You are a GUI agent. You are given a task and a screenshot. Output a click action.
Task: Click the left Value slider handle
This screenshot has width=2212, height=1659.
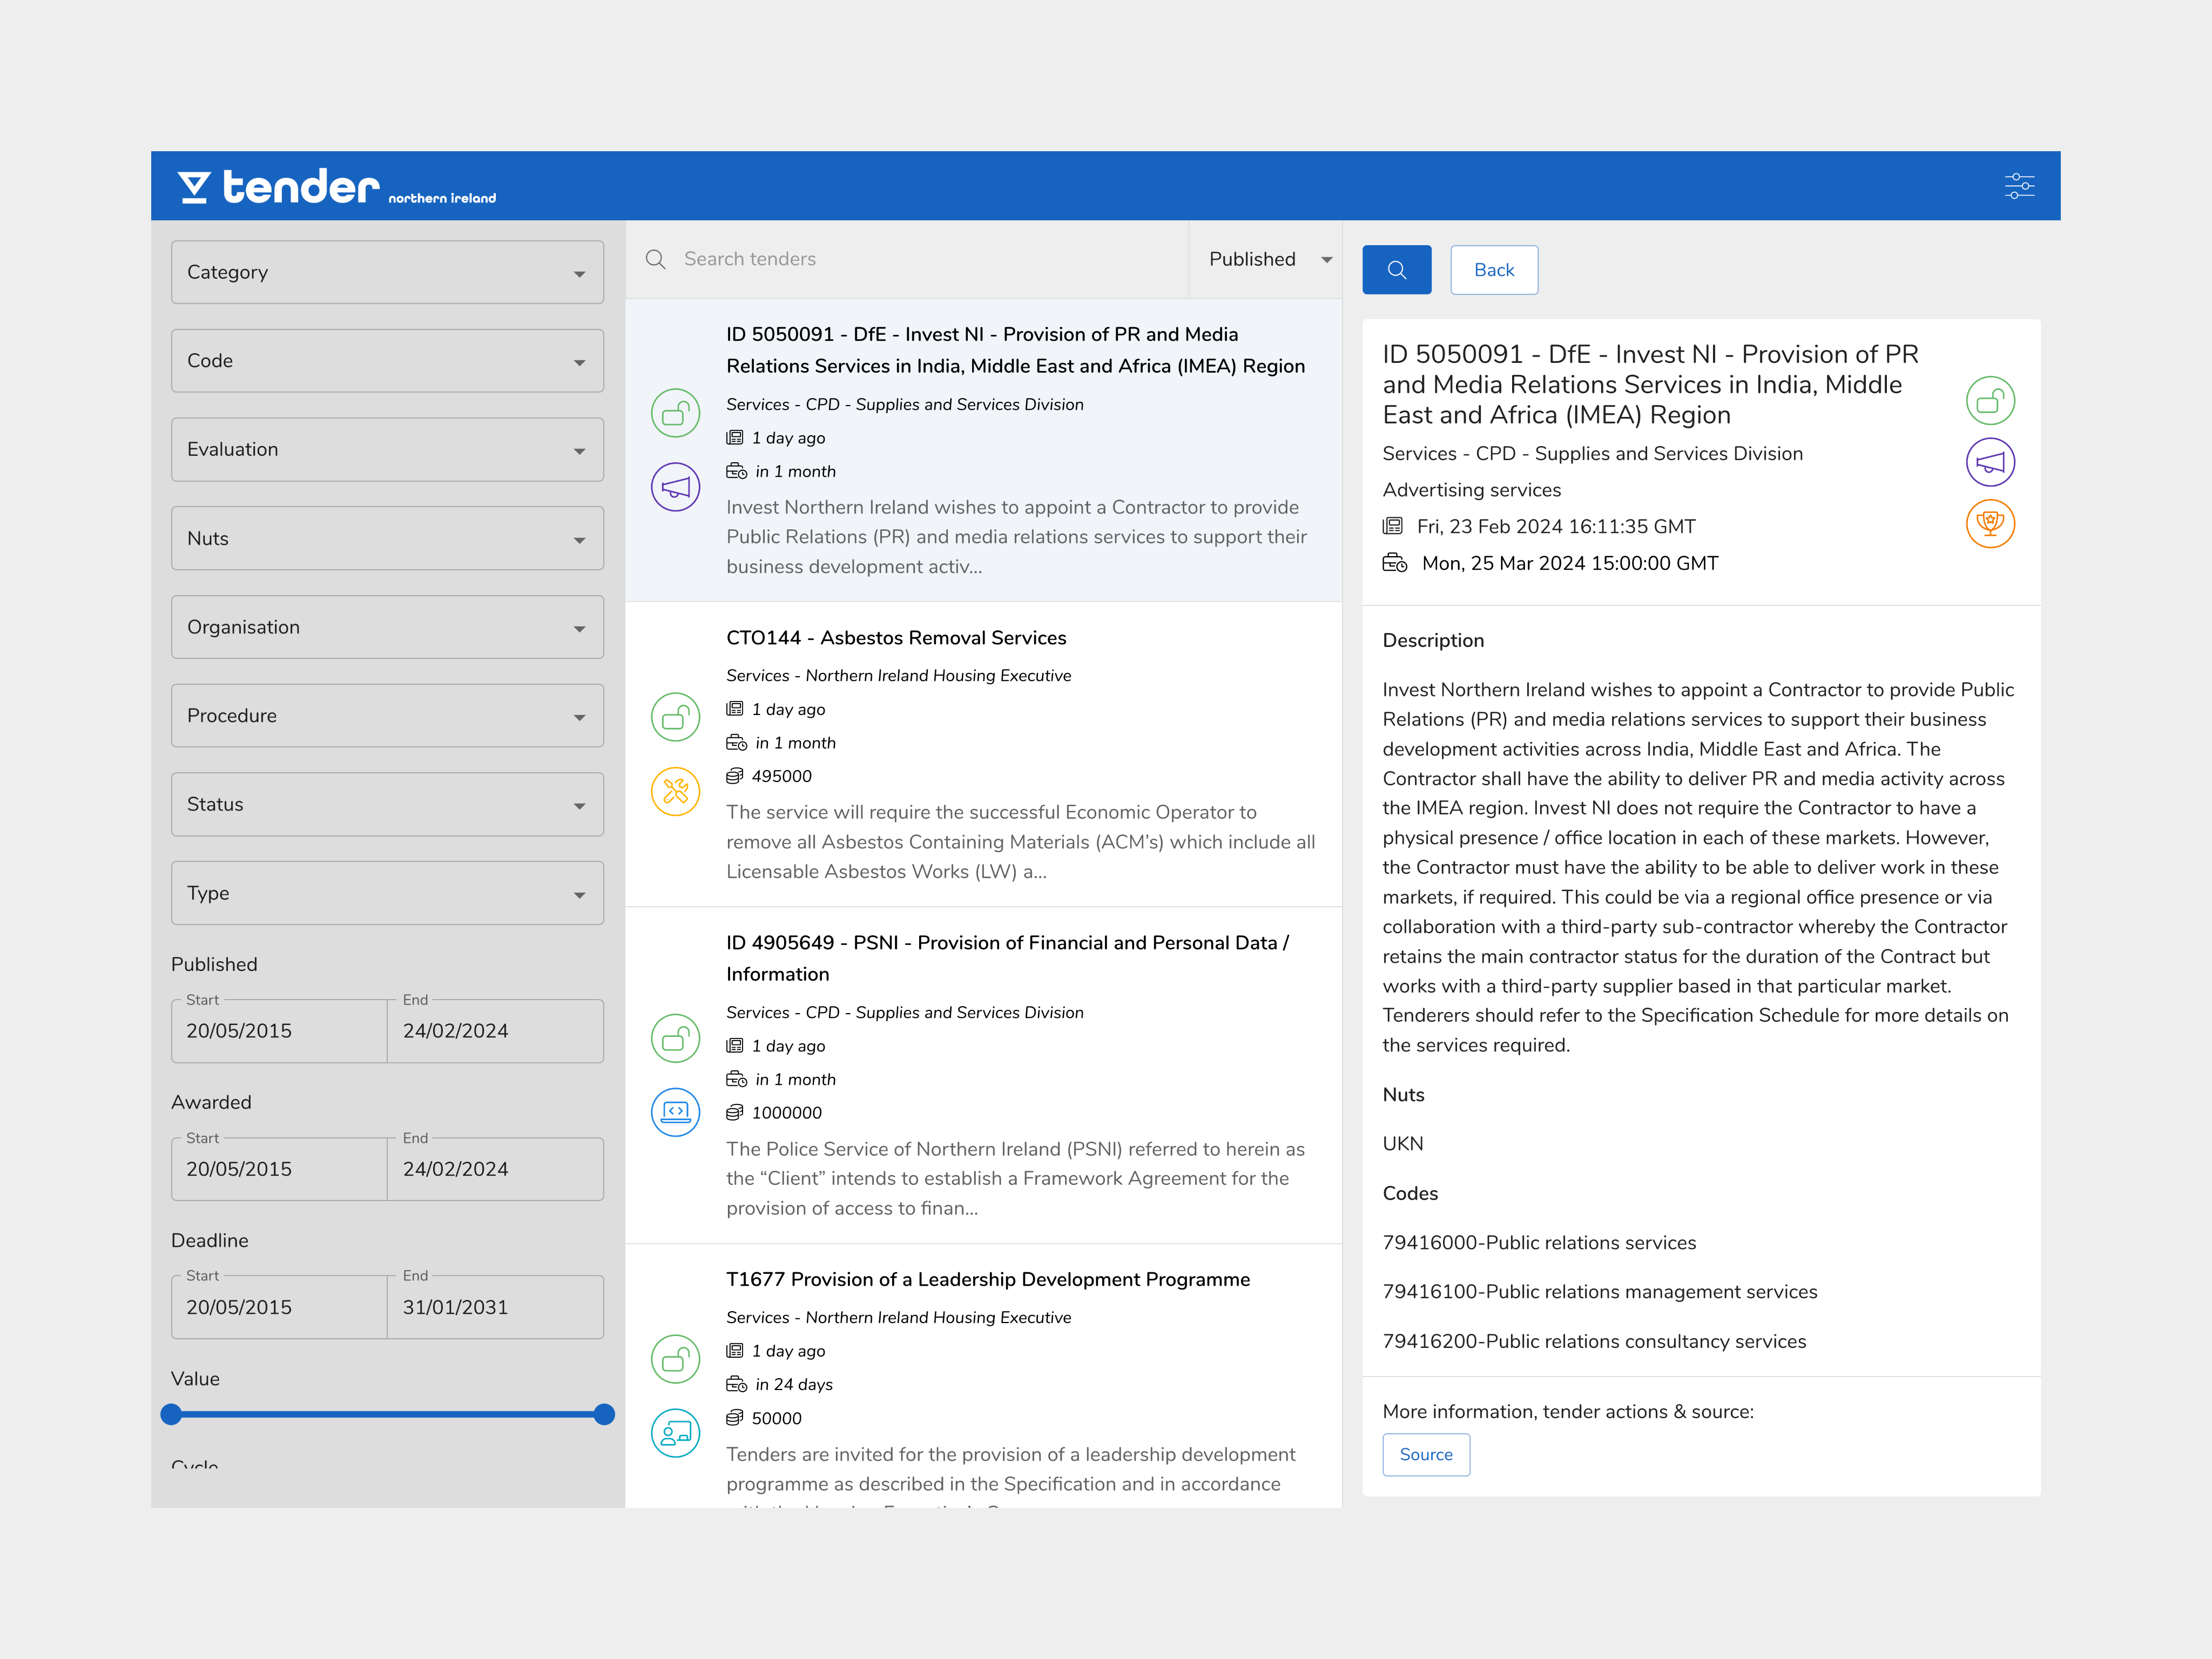point(171,1414)
